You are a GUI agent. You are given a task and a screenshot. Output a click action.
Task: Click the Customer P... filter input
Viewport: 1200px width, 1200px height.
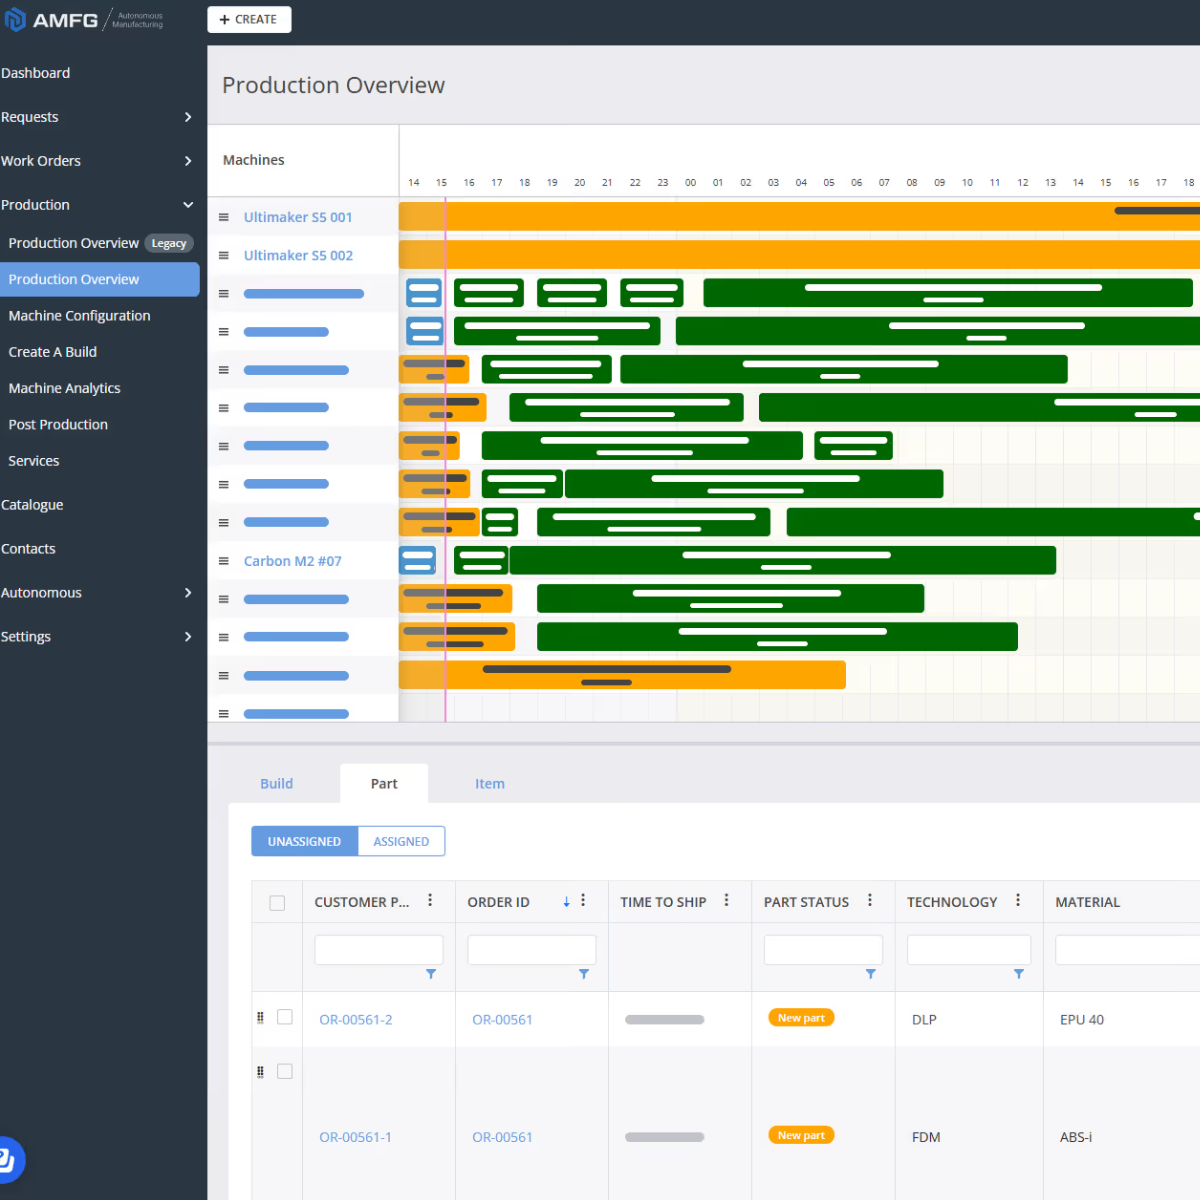[x=379, y=950]
